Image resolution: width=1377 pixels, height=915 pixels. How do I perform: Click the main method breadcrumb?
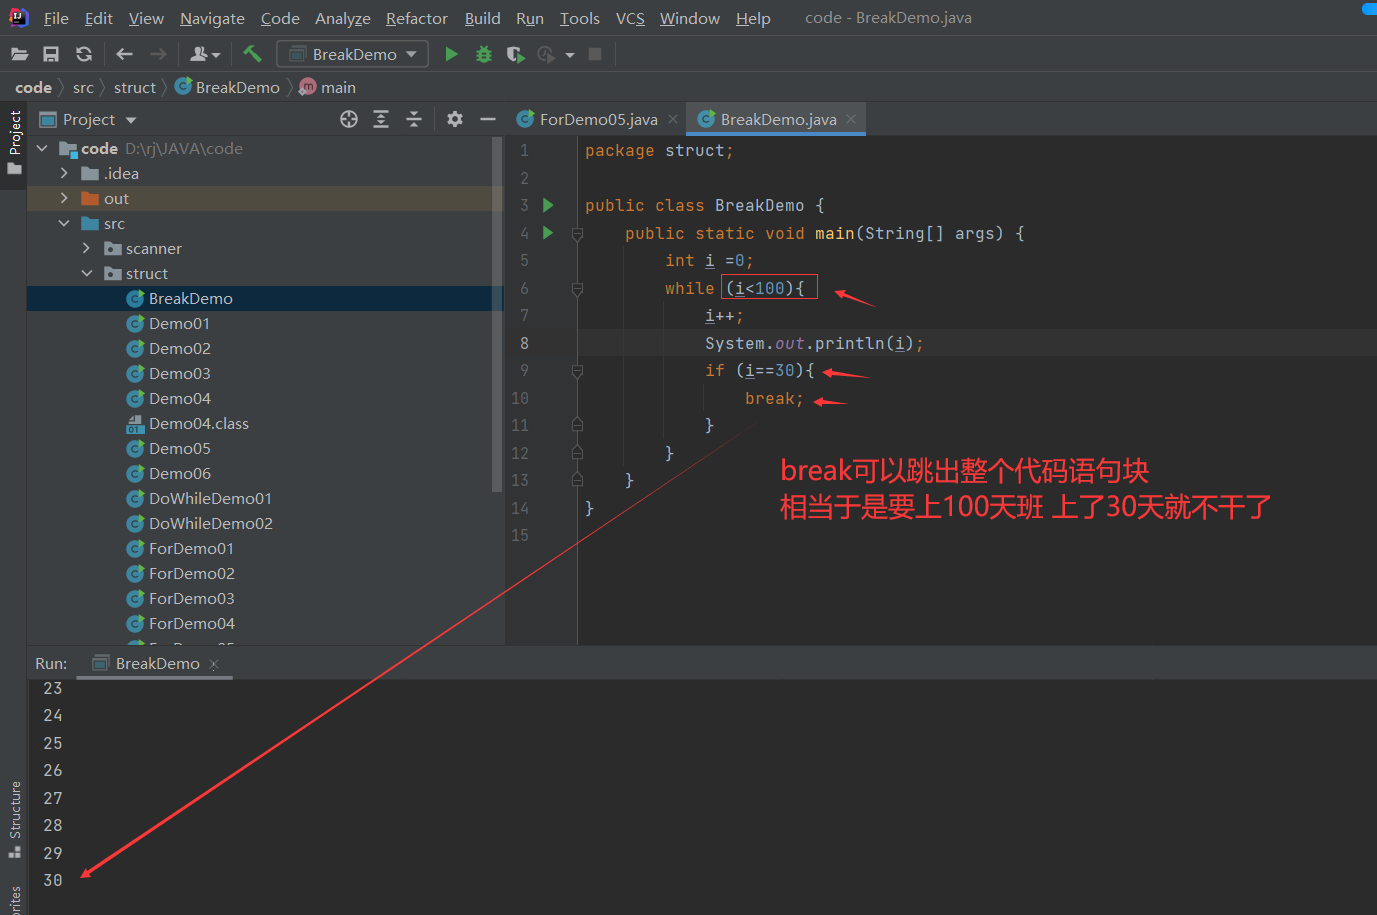328,88
